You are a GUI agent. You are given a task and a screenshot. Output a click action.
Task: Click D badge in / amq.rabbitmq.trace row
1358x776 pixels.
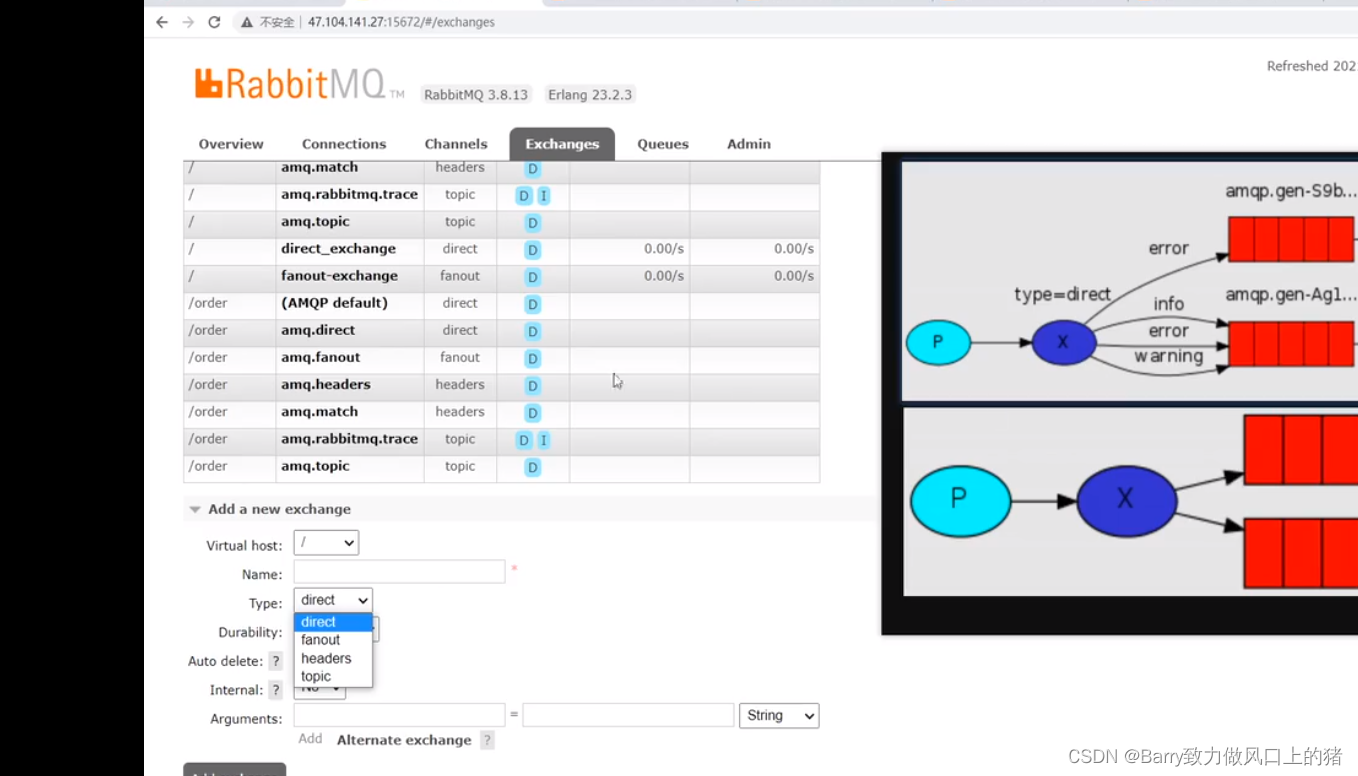pyautogui.click(x=523, y=196)
